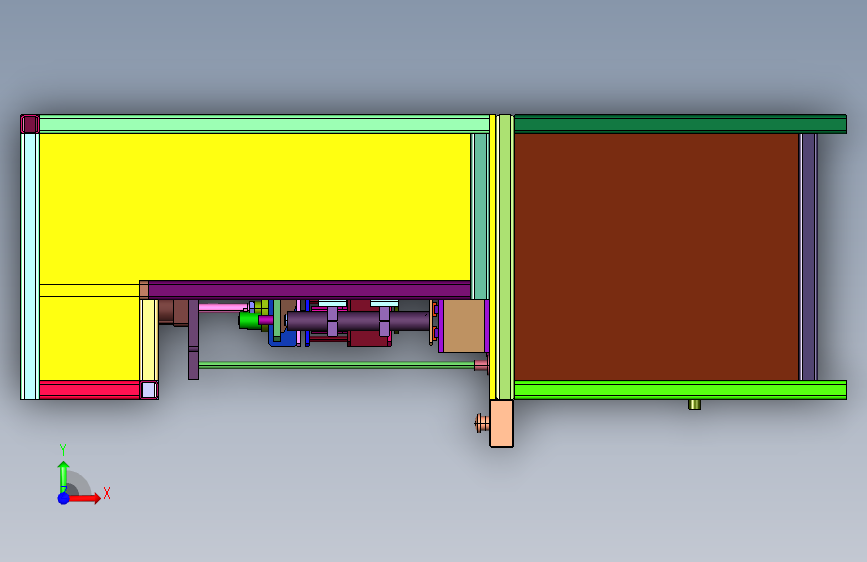Image resolution: width=867 pixels, height=562 pixels.
Task: Select the lime-green center vertical post
Action: (505, 257)
